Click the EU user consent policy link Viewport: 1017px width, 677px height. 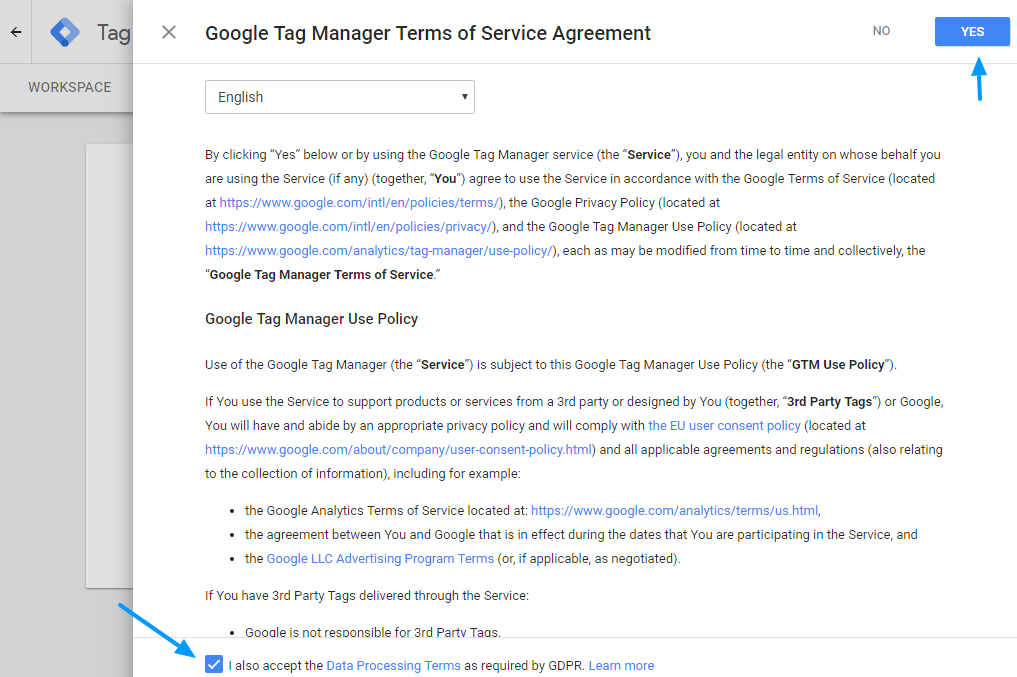click(x=724, y=426)
